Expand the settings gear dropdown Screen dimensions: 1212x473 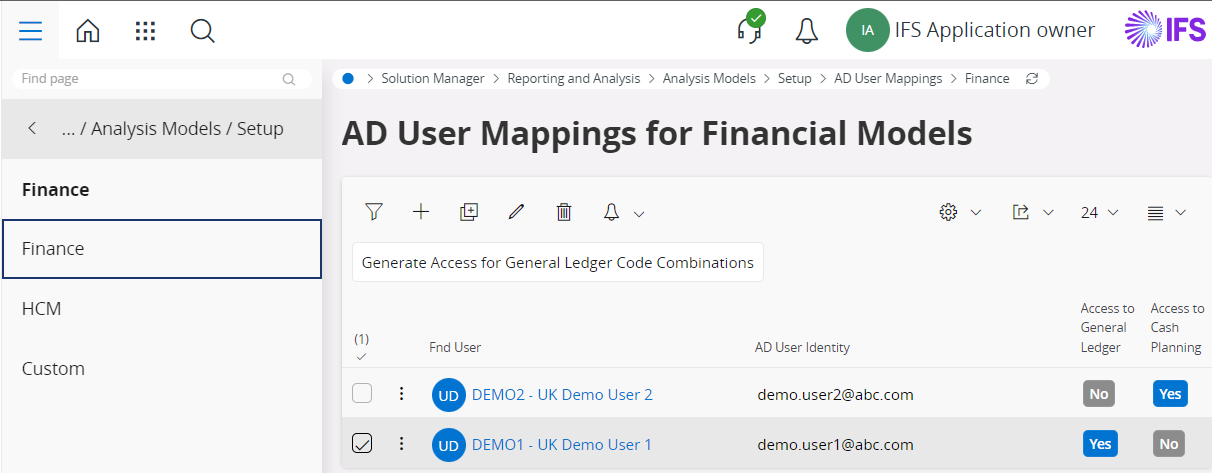[x=960, y=212]
